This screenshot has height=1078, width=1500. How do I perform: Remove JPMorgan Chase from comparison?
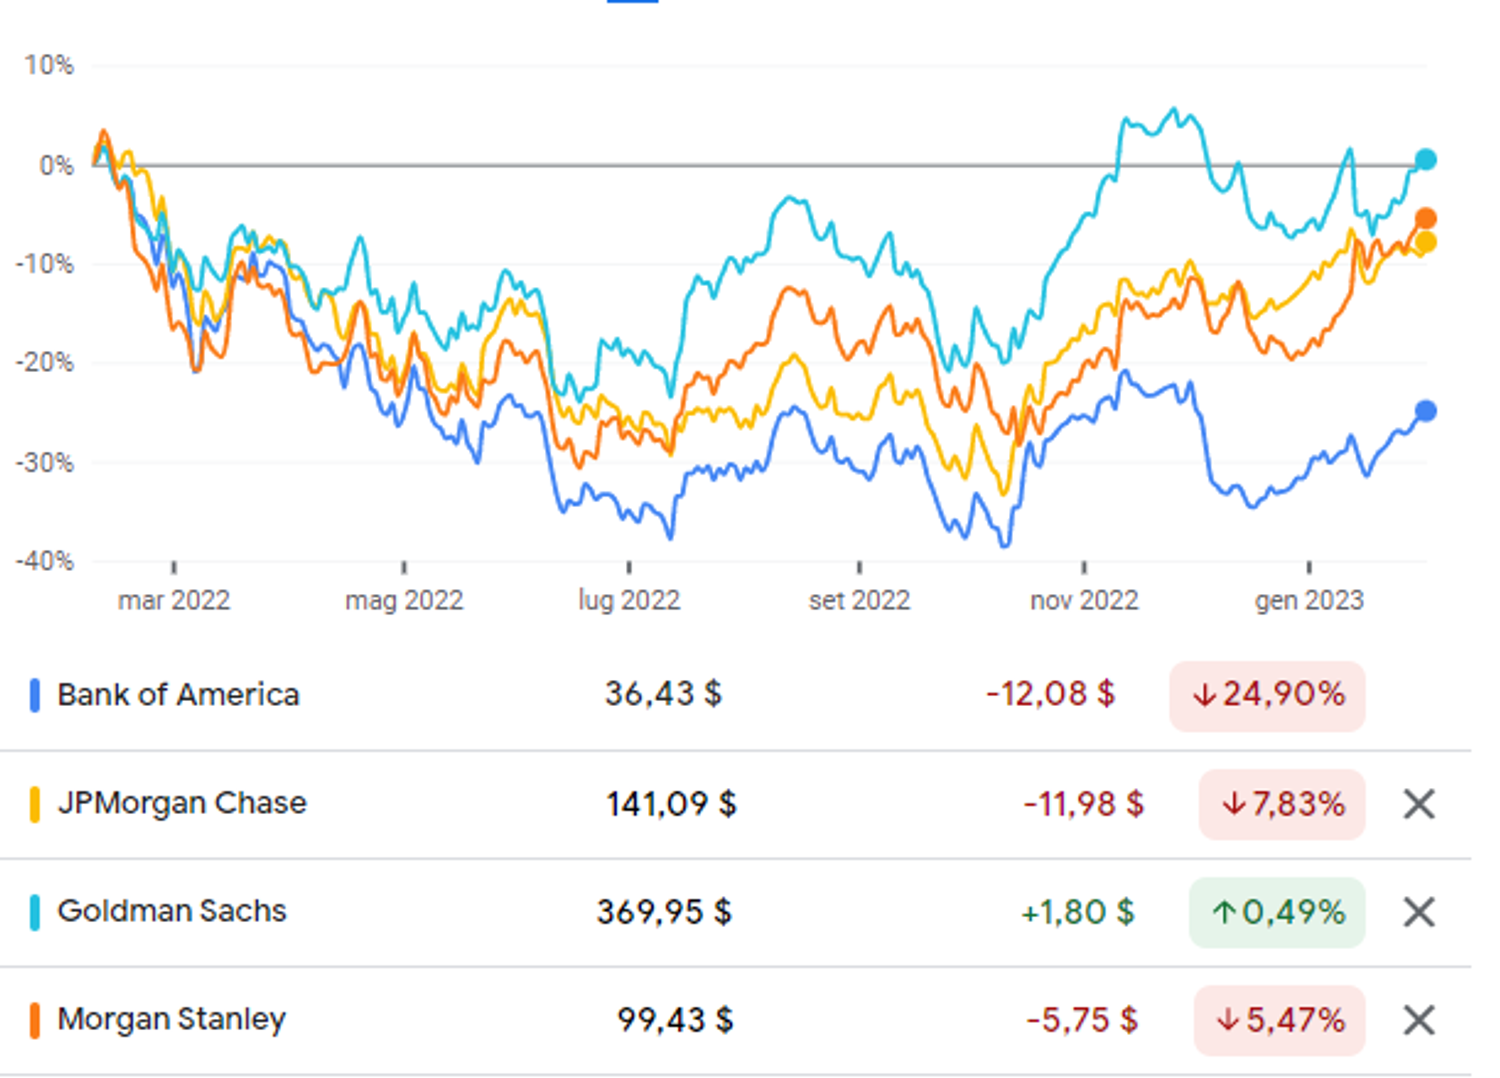(1419, 804)
